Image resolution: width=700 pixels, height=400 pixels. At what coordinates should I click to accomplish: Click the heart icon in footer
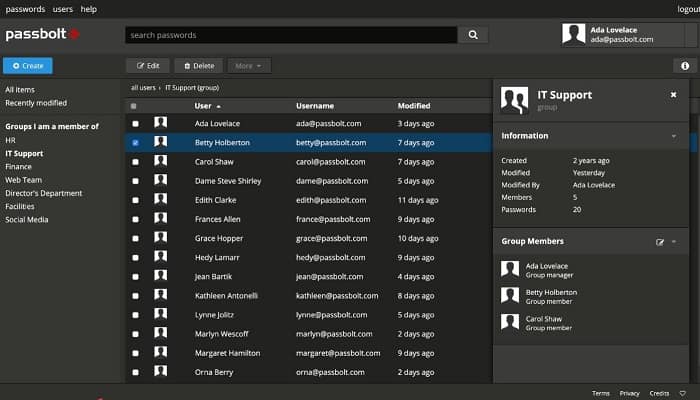click(x=683, y=393)
